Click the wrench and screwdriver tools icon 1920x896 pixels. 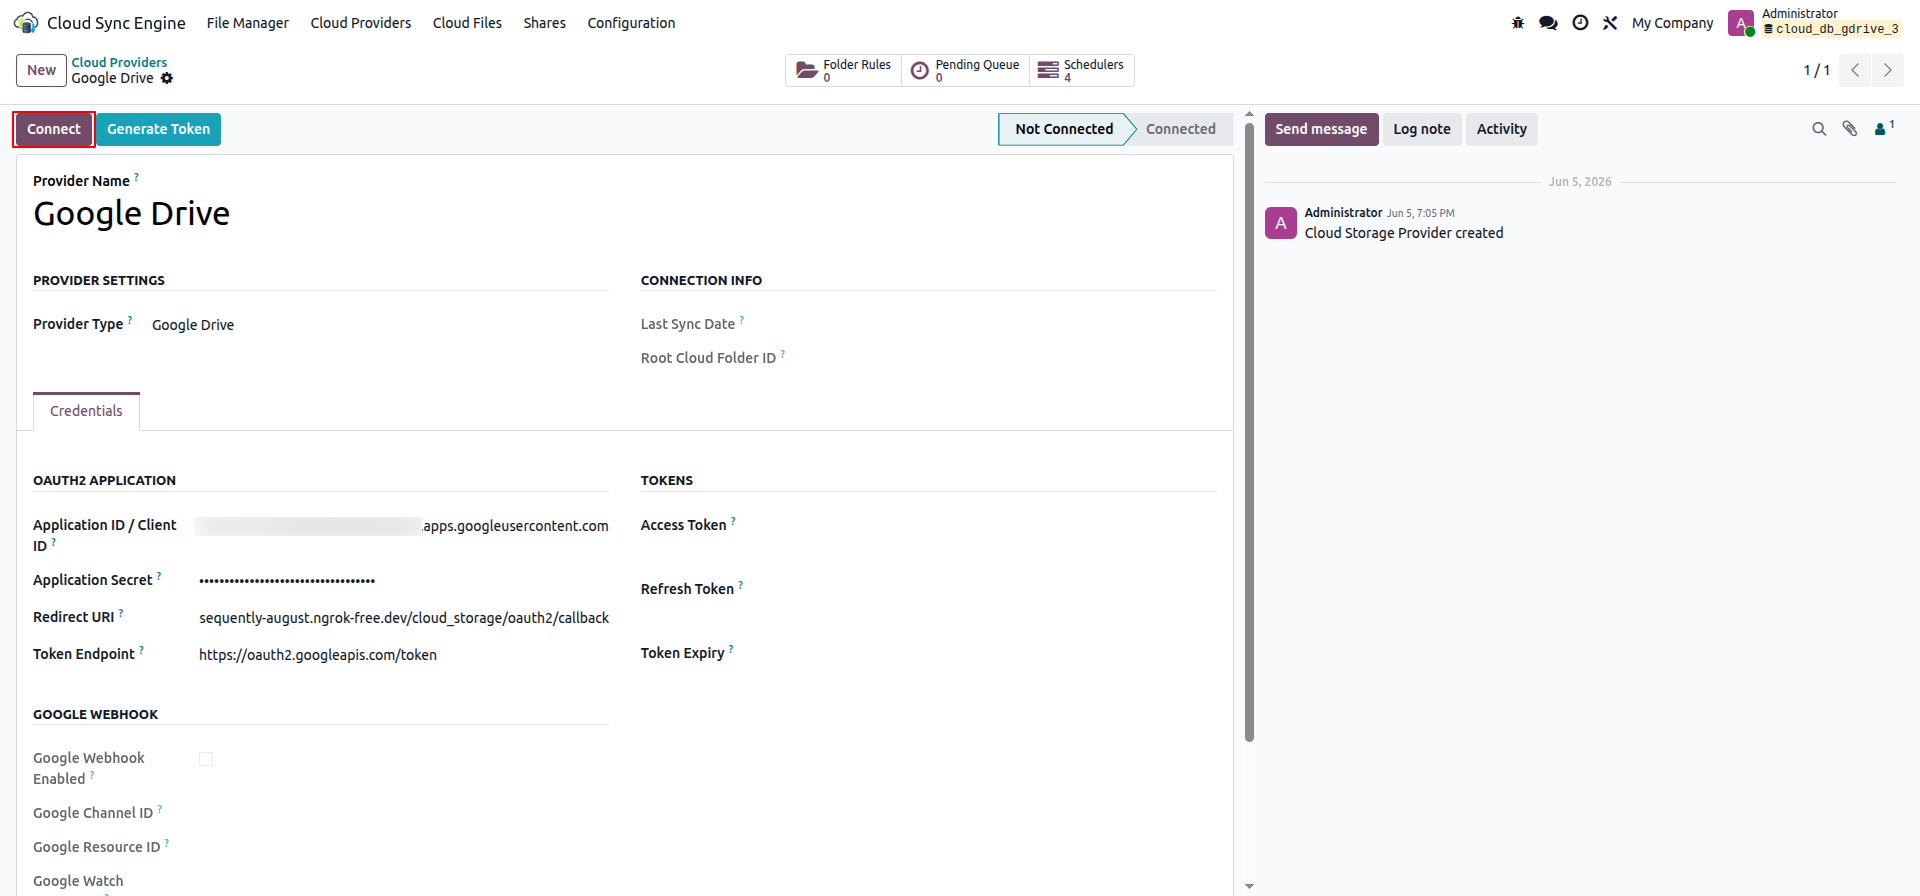pyautogui.click(x=1610, y=23)
